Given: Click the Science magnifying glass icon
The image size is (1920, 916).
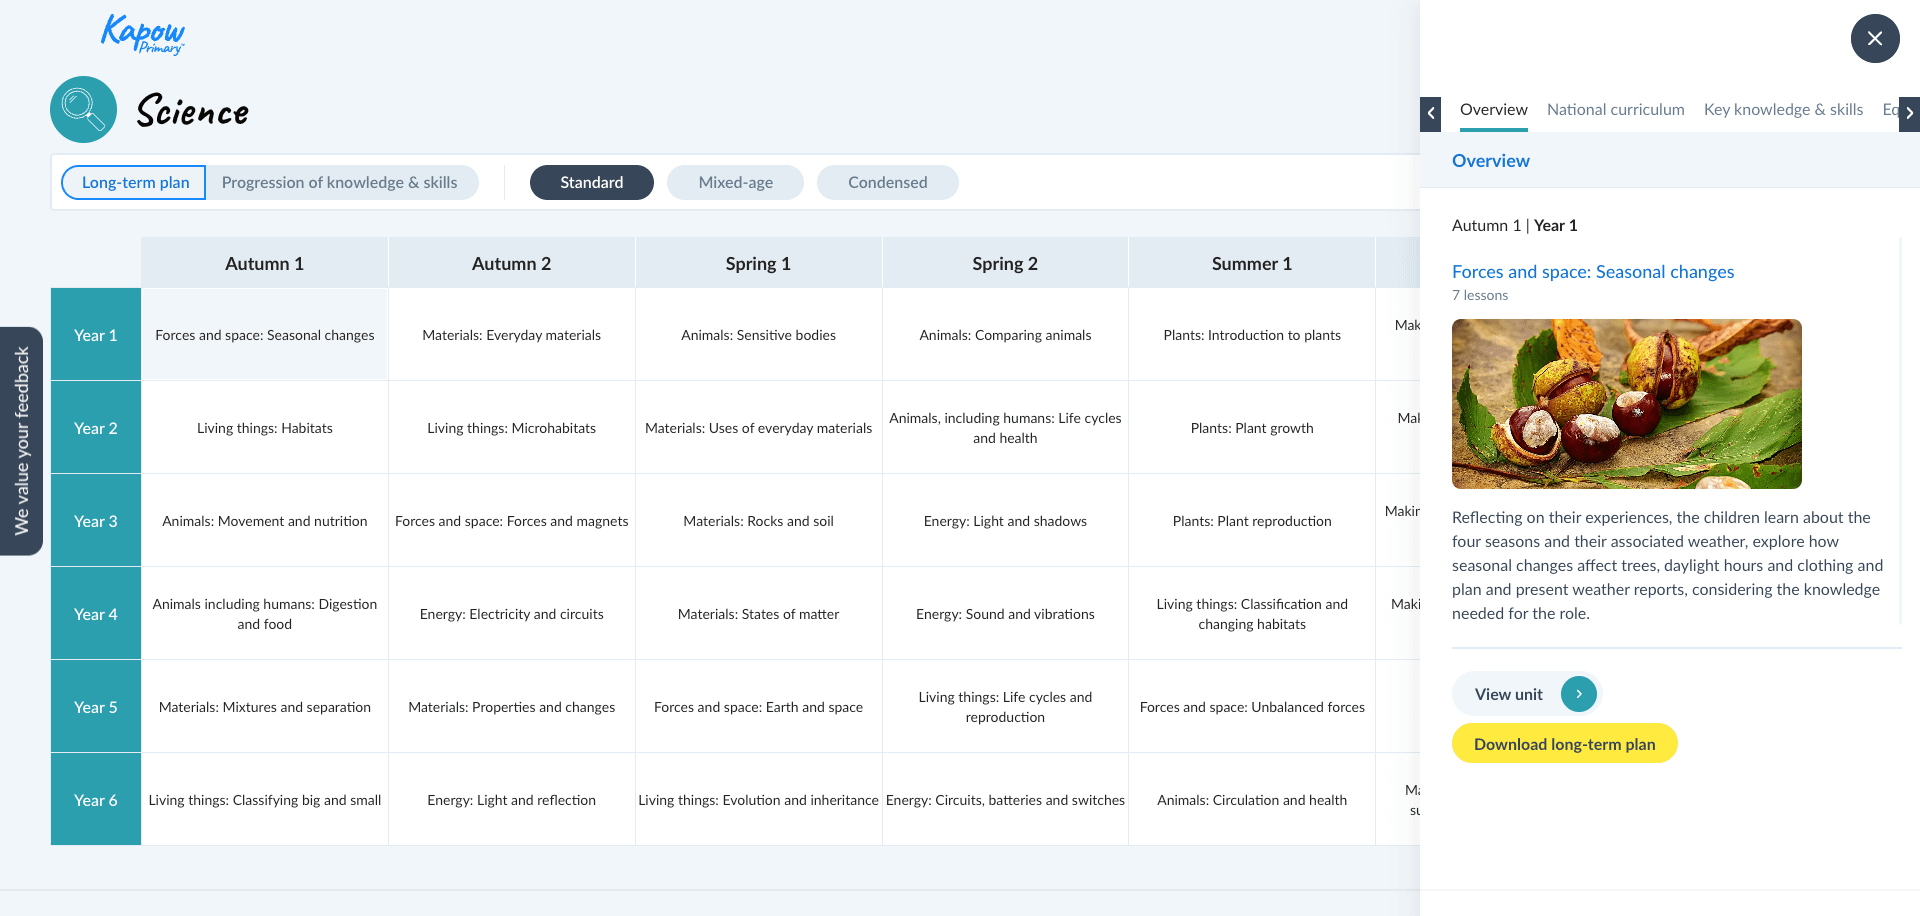Looking at the screenshot, I should (83, 110).
